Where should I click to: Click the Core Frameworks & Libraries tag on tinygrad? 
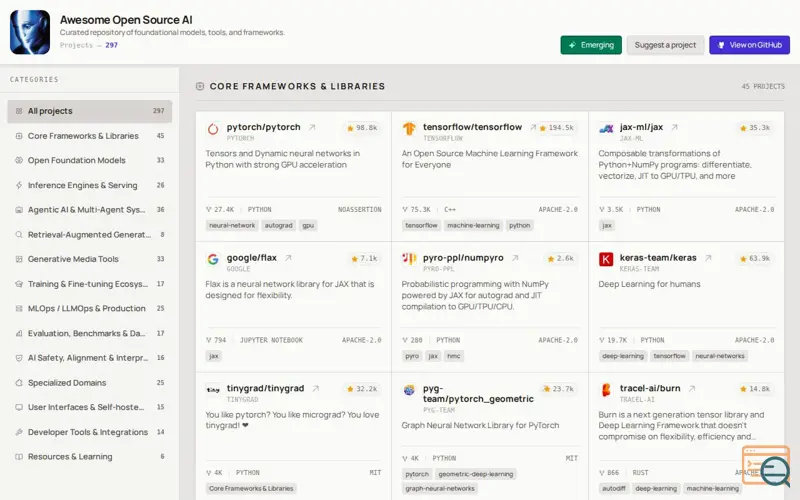tap(251, 489)
